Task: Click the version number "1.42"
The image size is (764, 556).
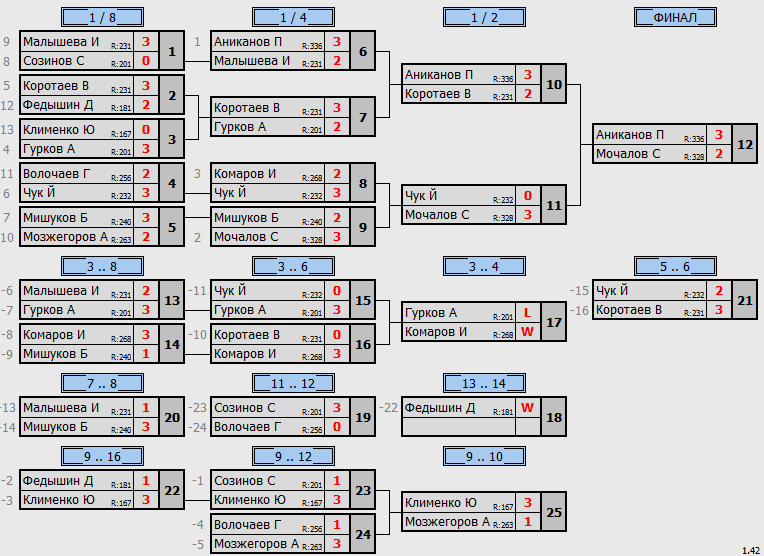Action: pyautogui.click(x=751, y=551)
